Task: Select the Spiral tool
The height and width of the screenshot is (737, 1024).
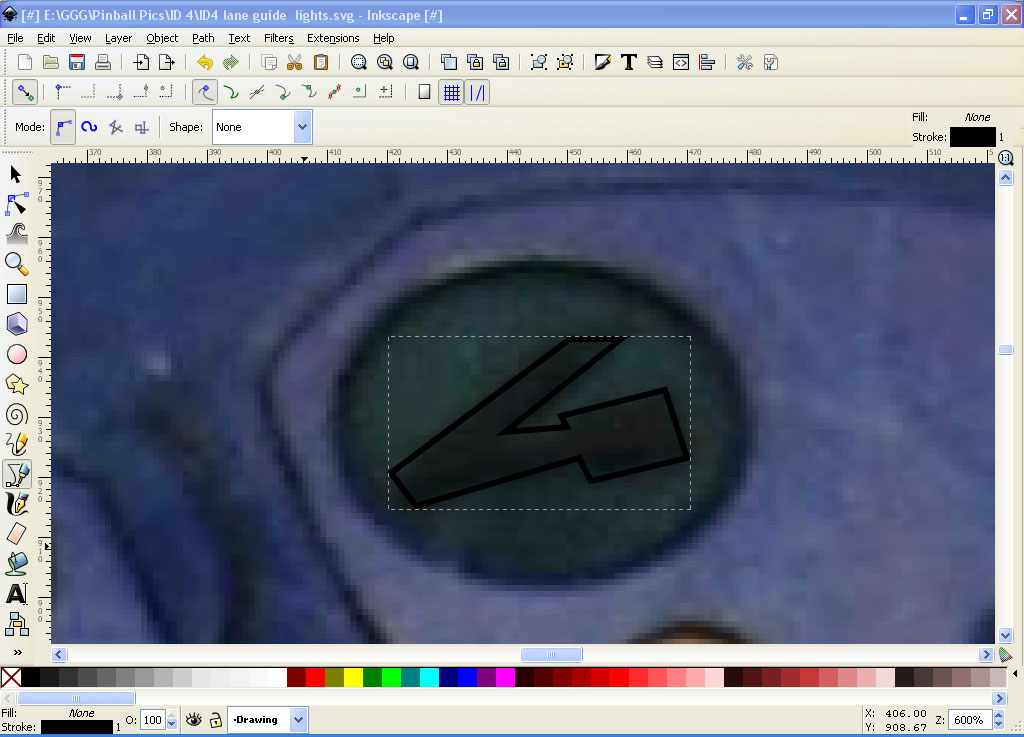Action: tap(17, 414)
